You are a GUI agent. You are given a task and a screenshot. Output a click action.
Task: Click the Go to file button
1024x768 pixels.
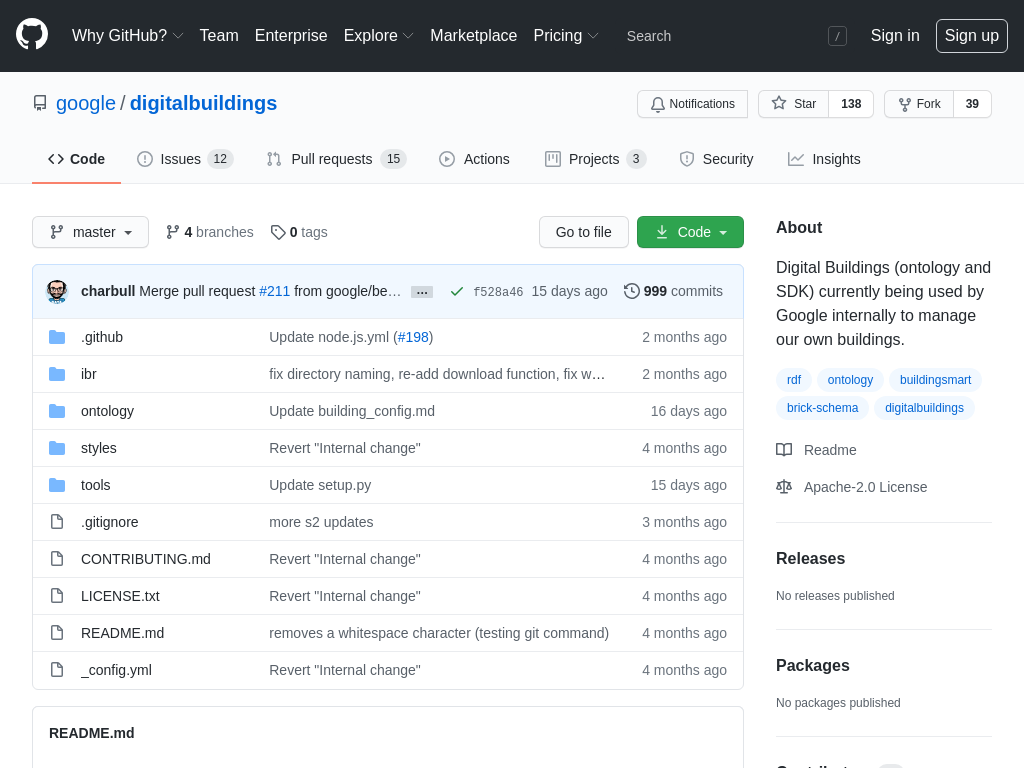coord(584,232)
